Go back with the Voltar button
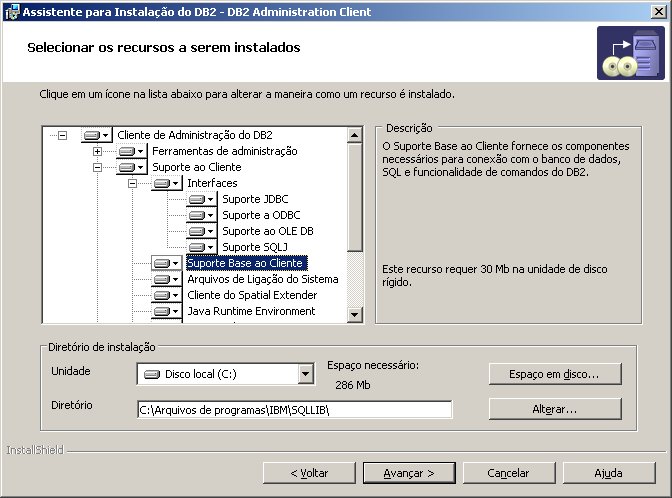 coord(309,473)
